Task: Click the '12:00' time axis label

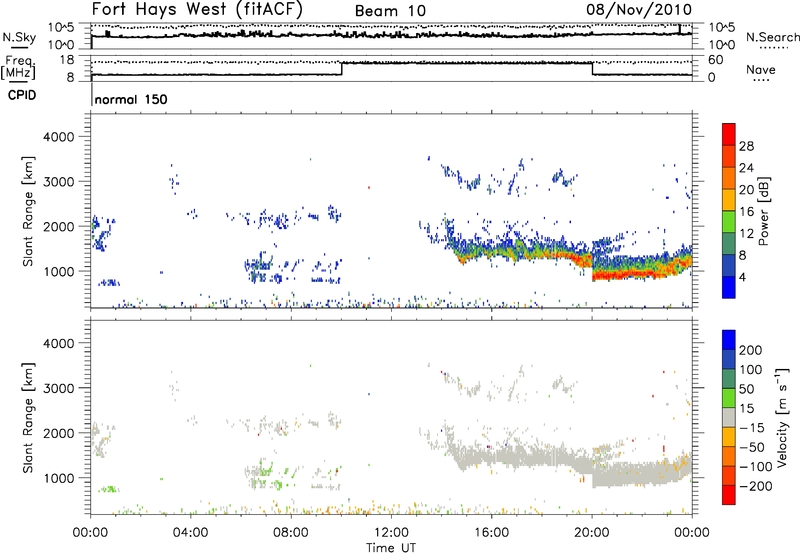Action: pos(391,533)
